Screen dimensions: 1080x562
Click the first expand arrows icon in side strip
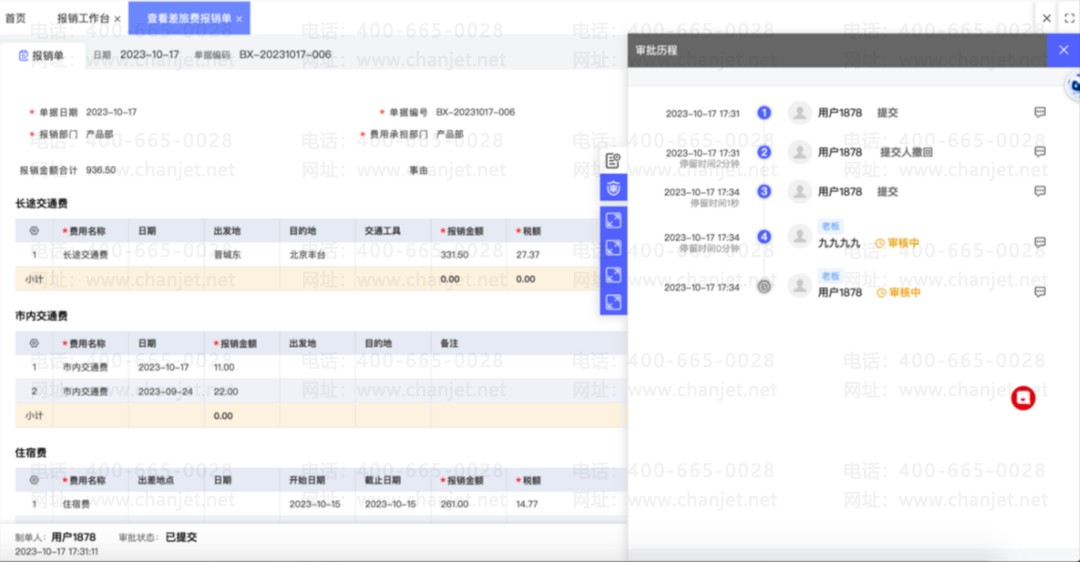click(x=613, y=220)
